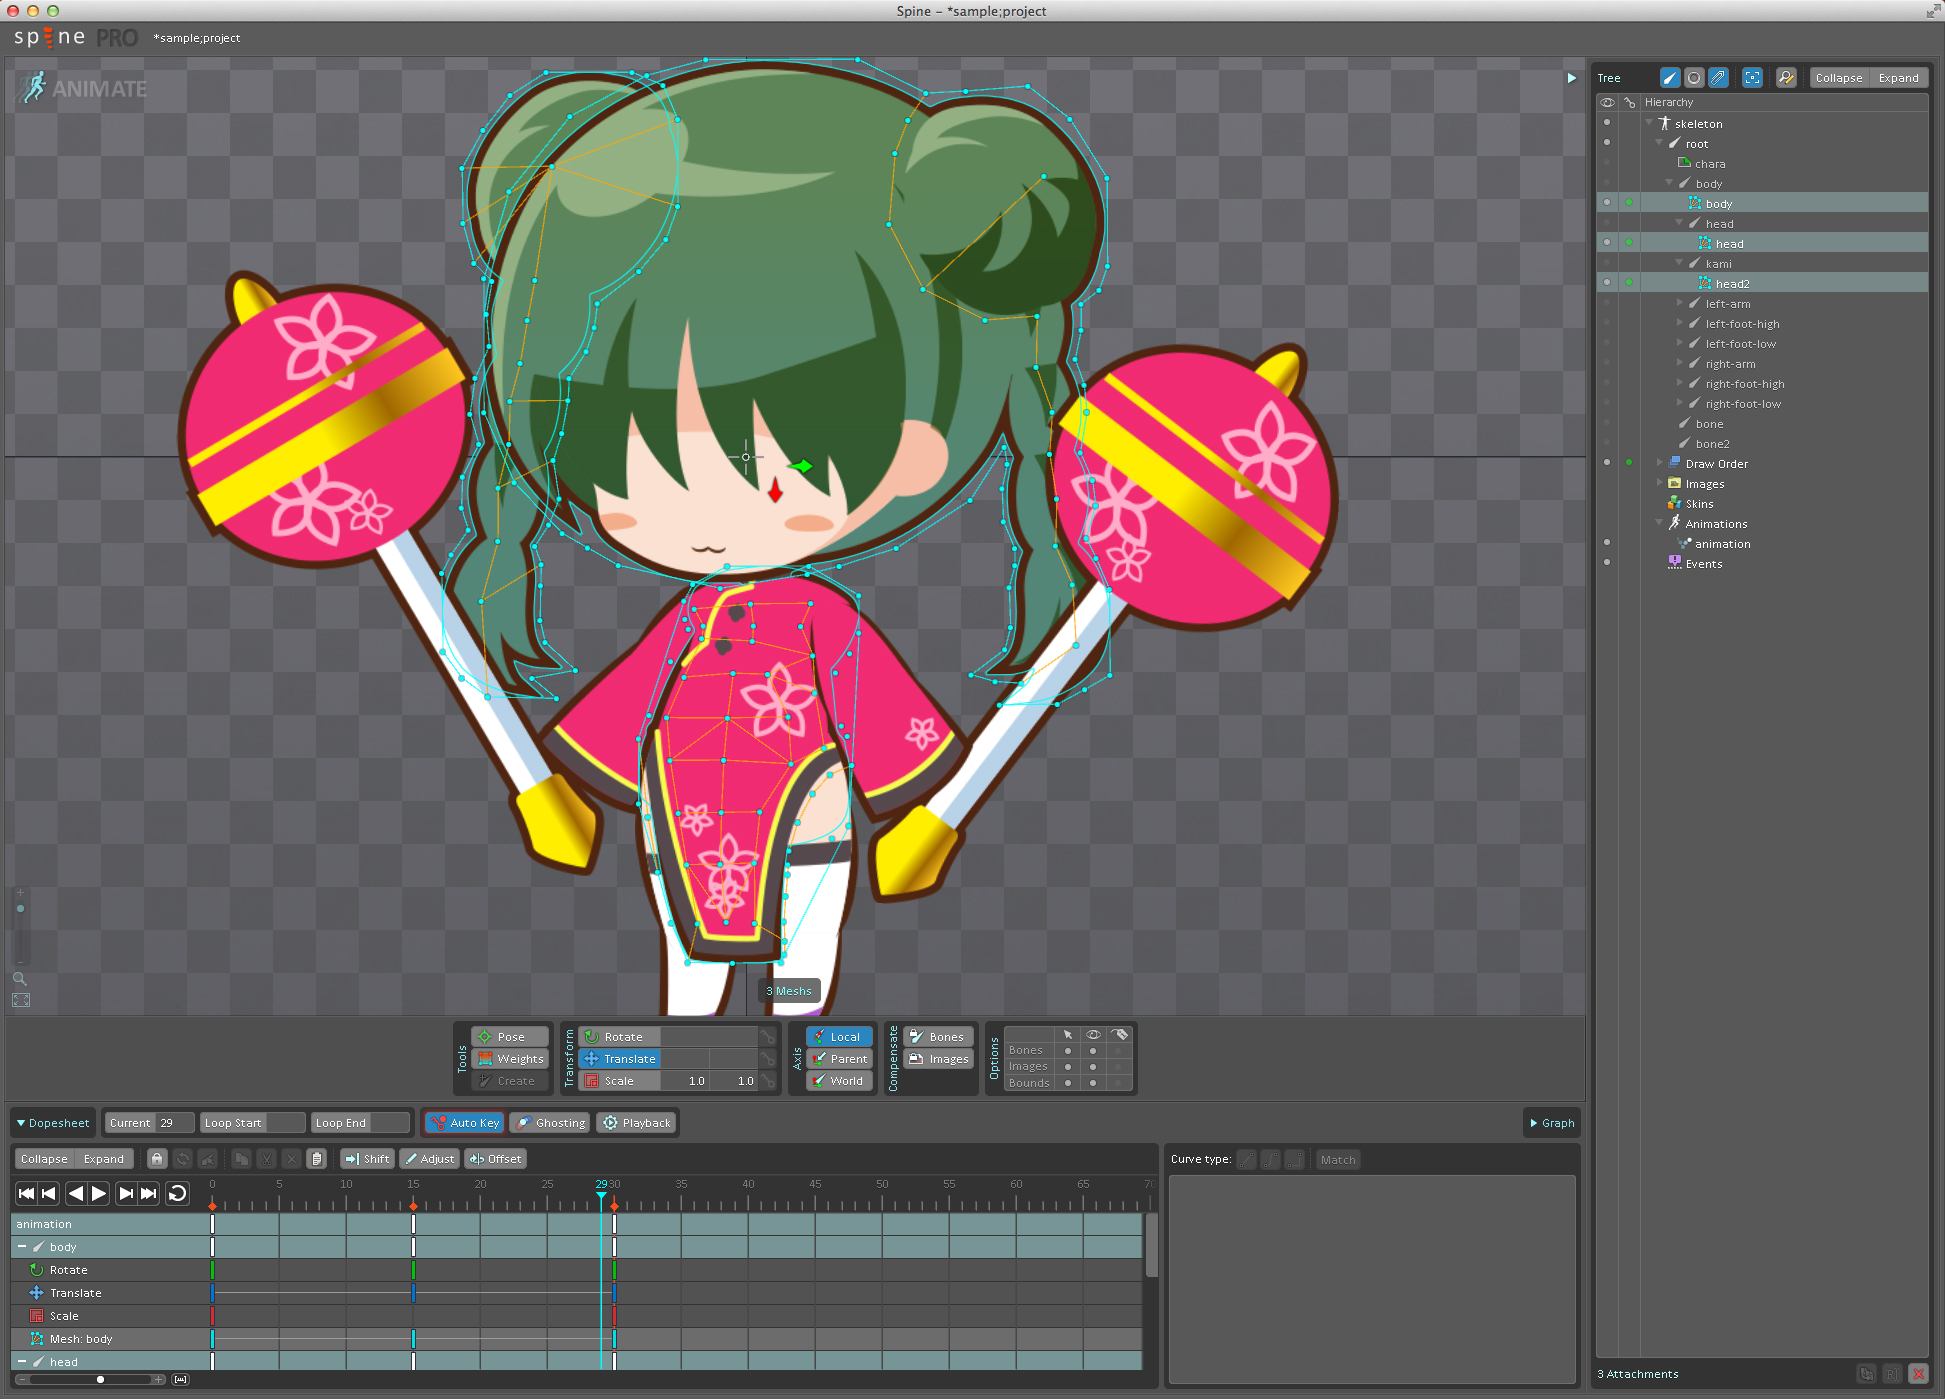Viewport: 1945px width, 1399px height.
Task: Set axis to Local
Action: (840, 1037)
